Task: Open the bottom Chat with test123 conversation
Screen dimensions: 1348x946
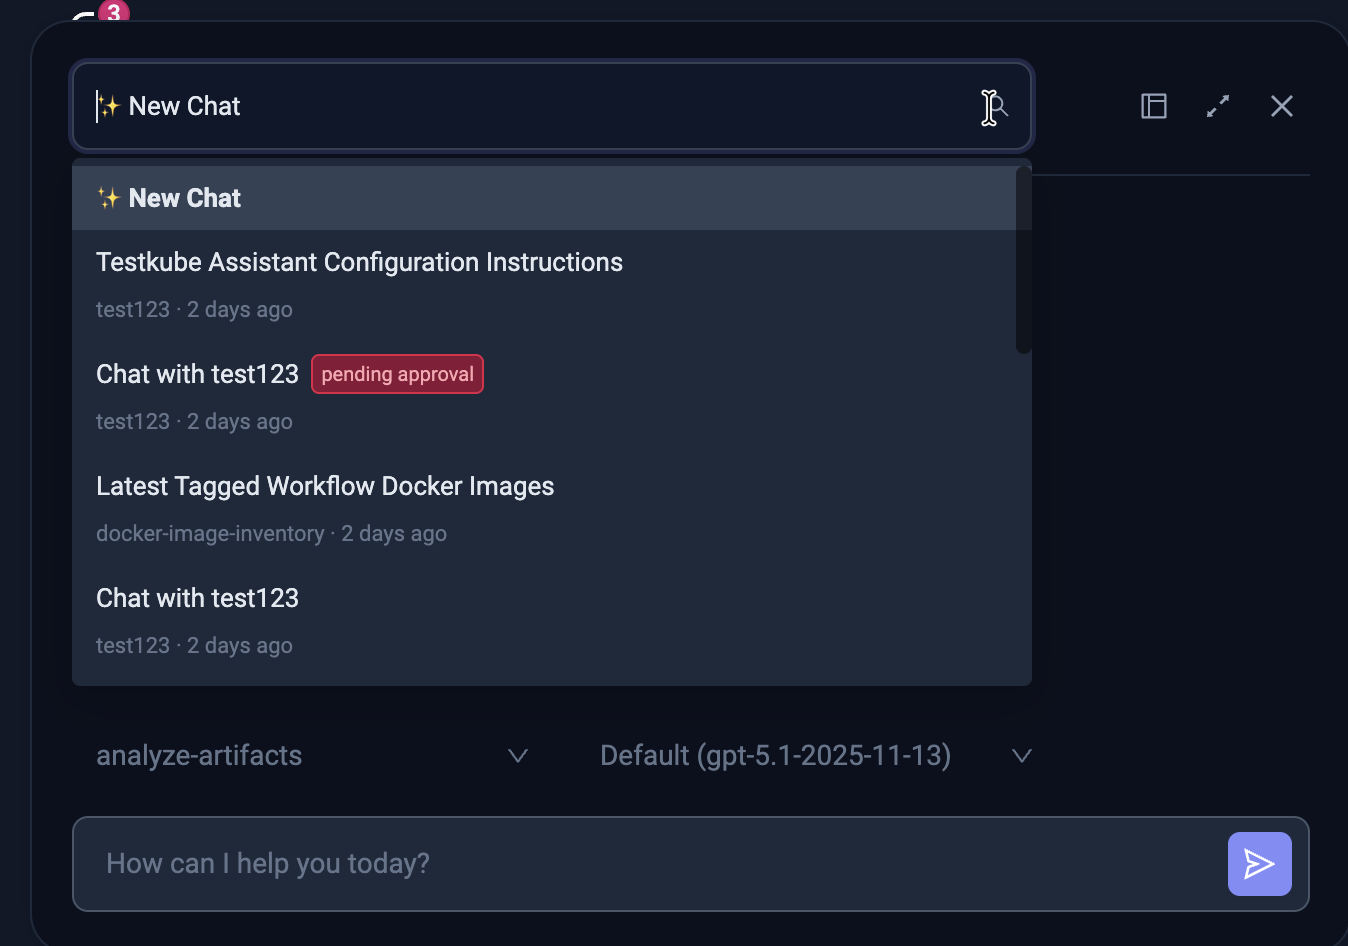Action: point(197,597)
